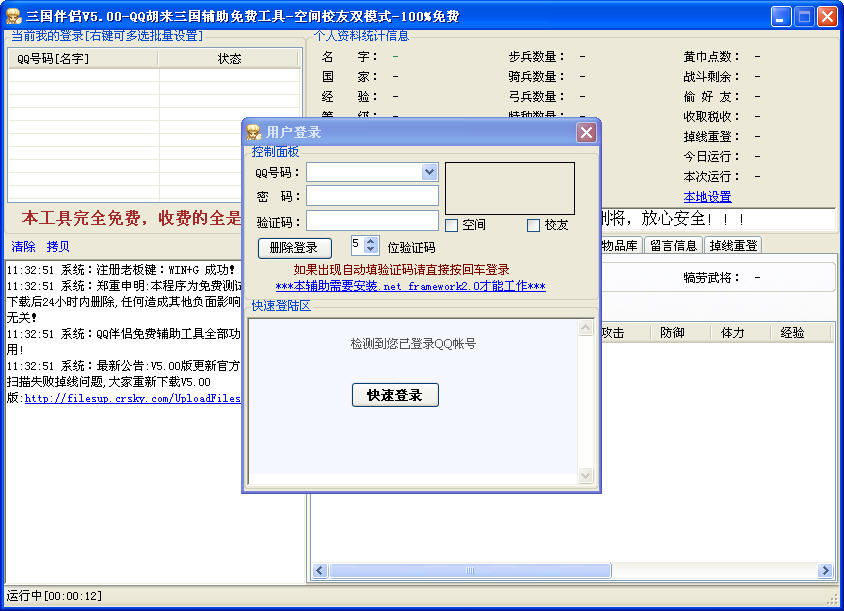Click the 位验证码 label
The width and height of the screenshot is (844, 611).
click(x=411, y=248)
